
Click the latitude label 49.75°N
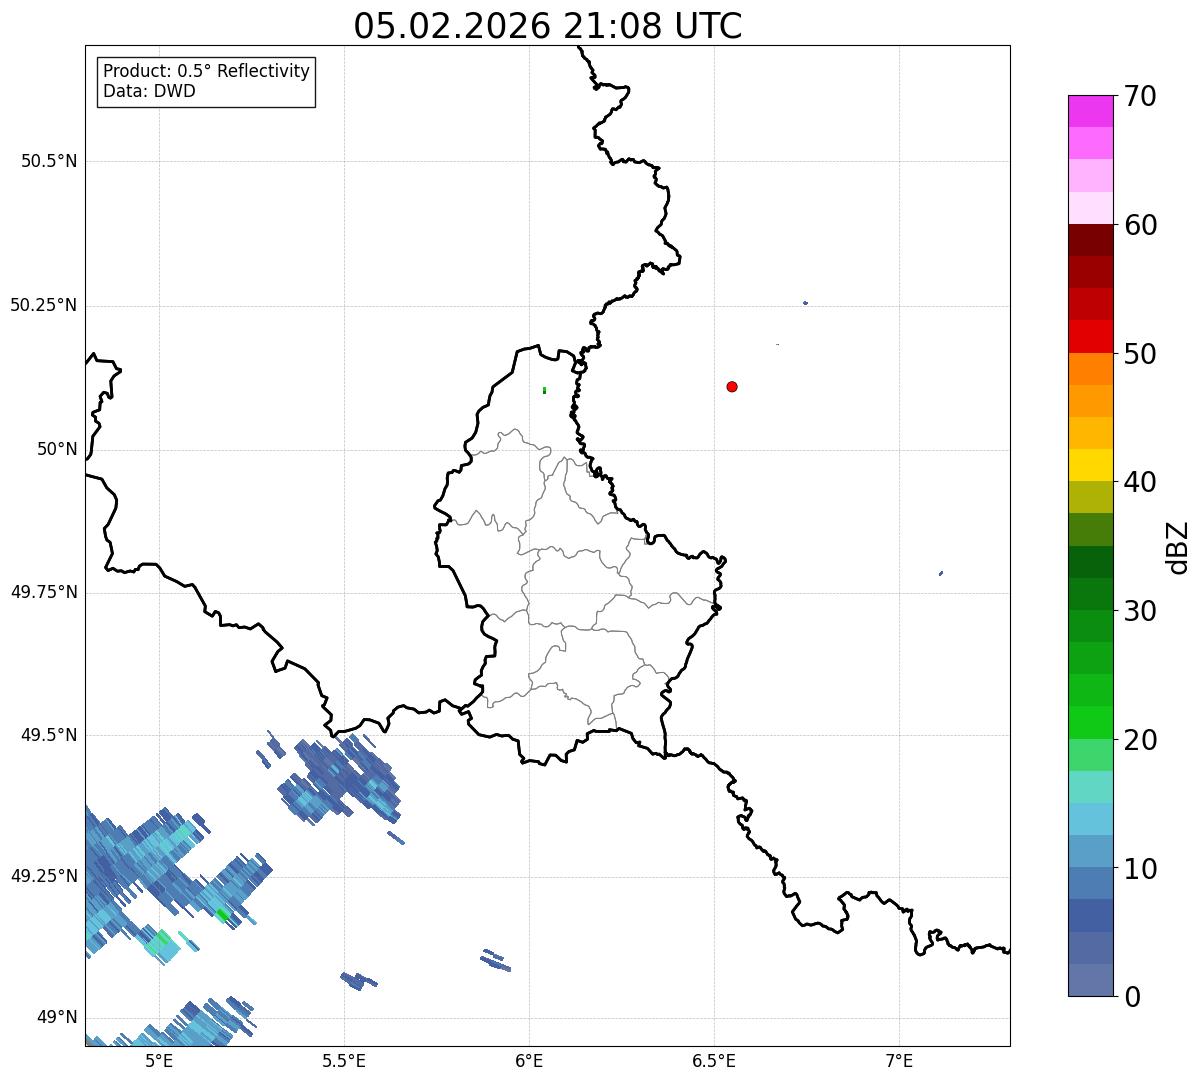pyautogui.click(x=43, y=592)
